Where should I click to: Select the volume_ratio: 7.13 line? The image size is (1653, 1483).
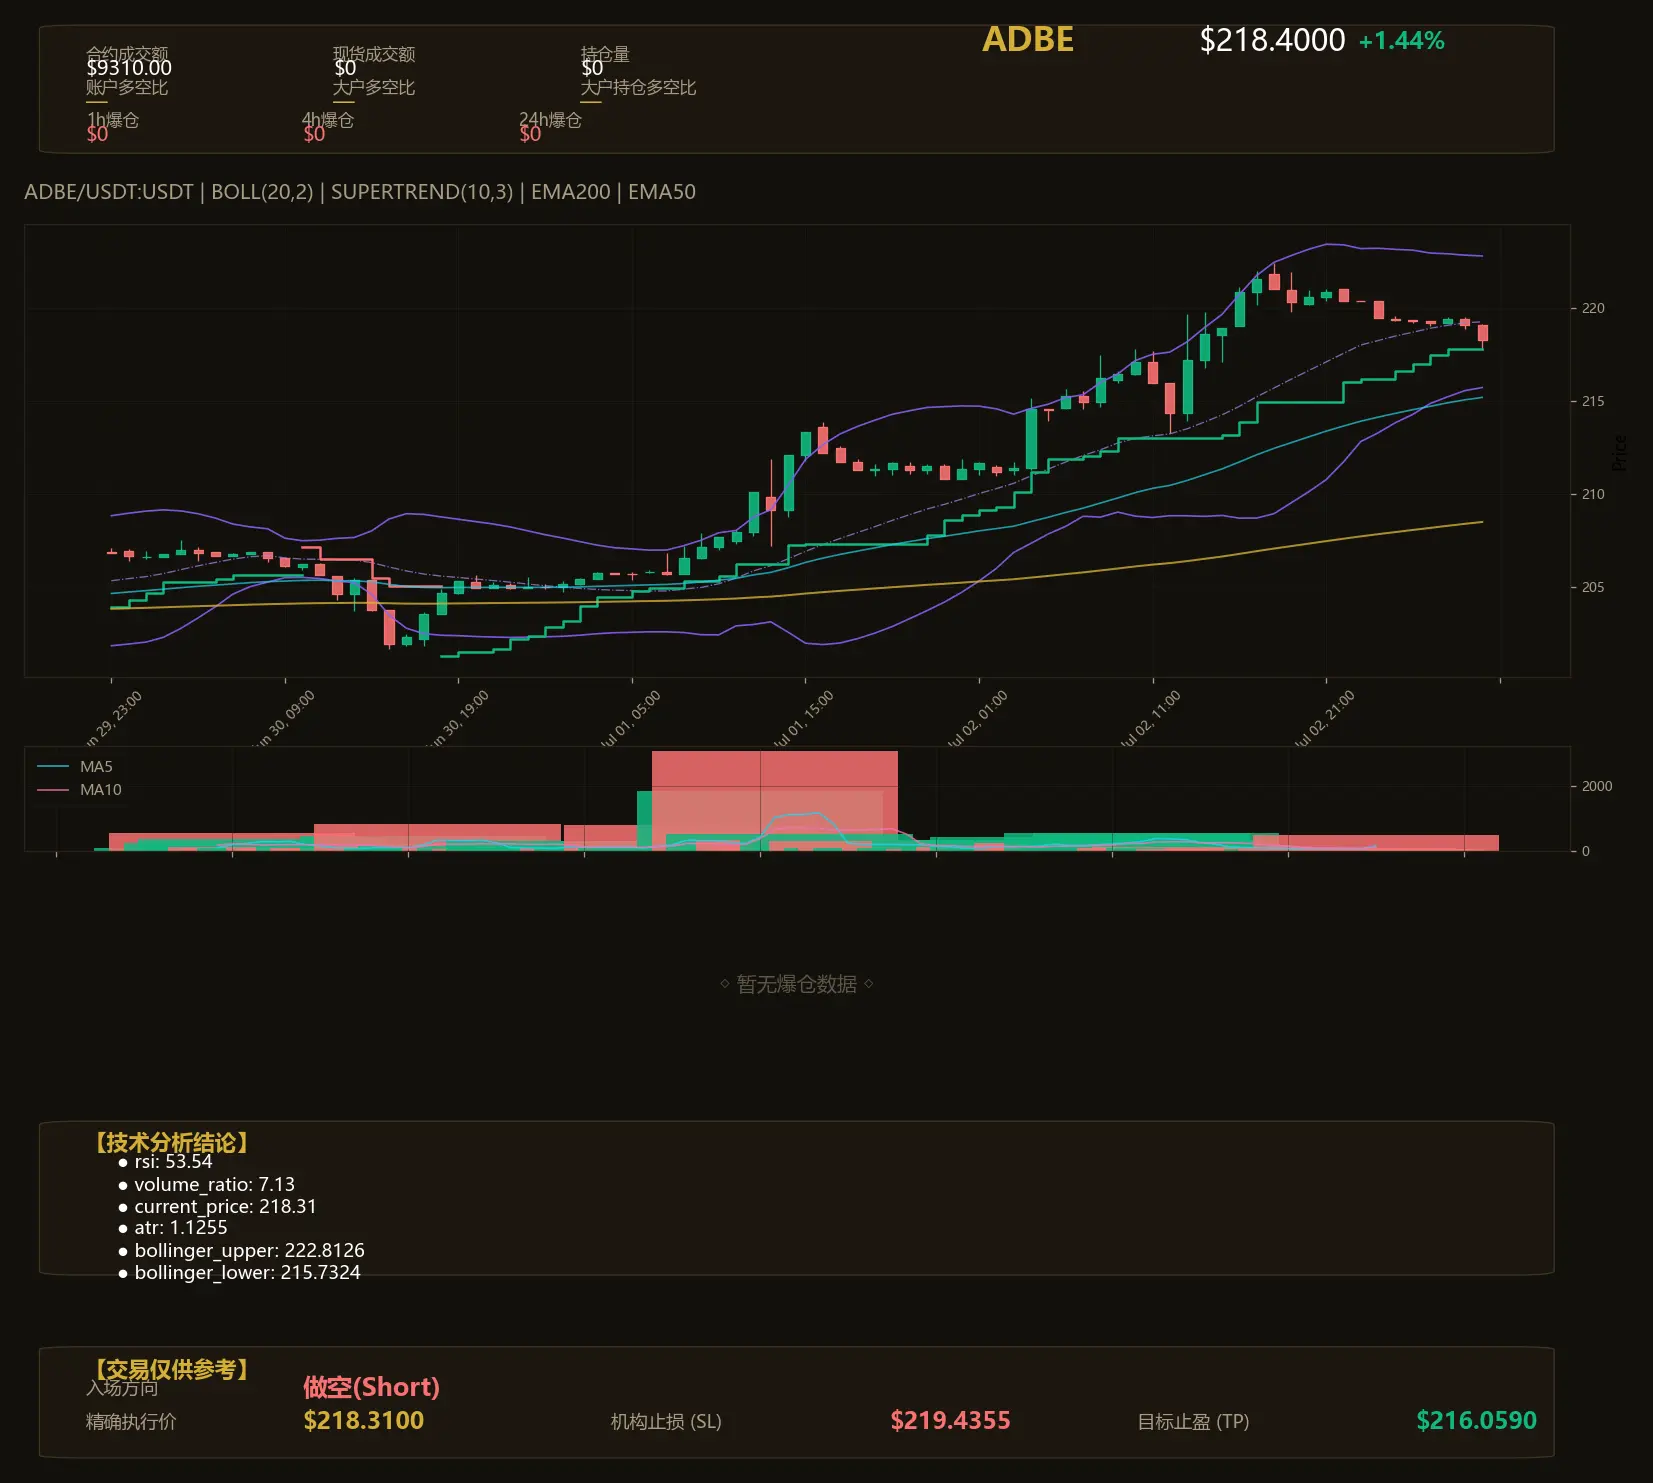click(x=214, y=1184)
